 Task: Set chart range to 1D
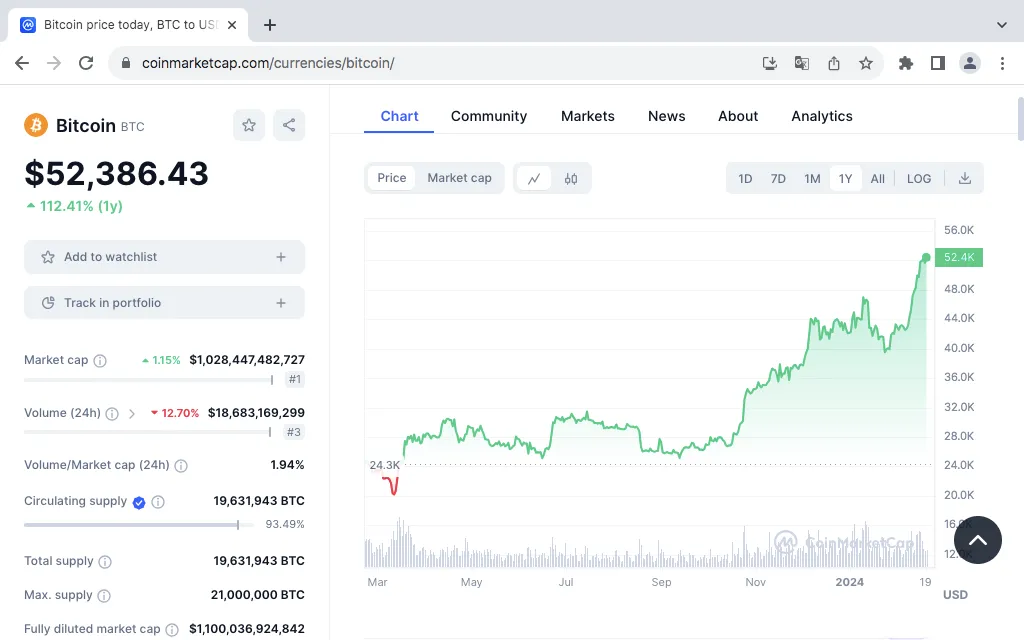745,179
